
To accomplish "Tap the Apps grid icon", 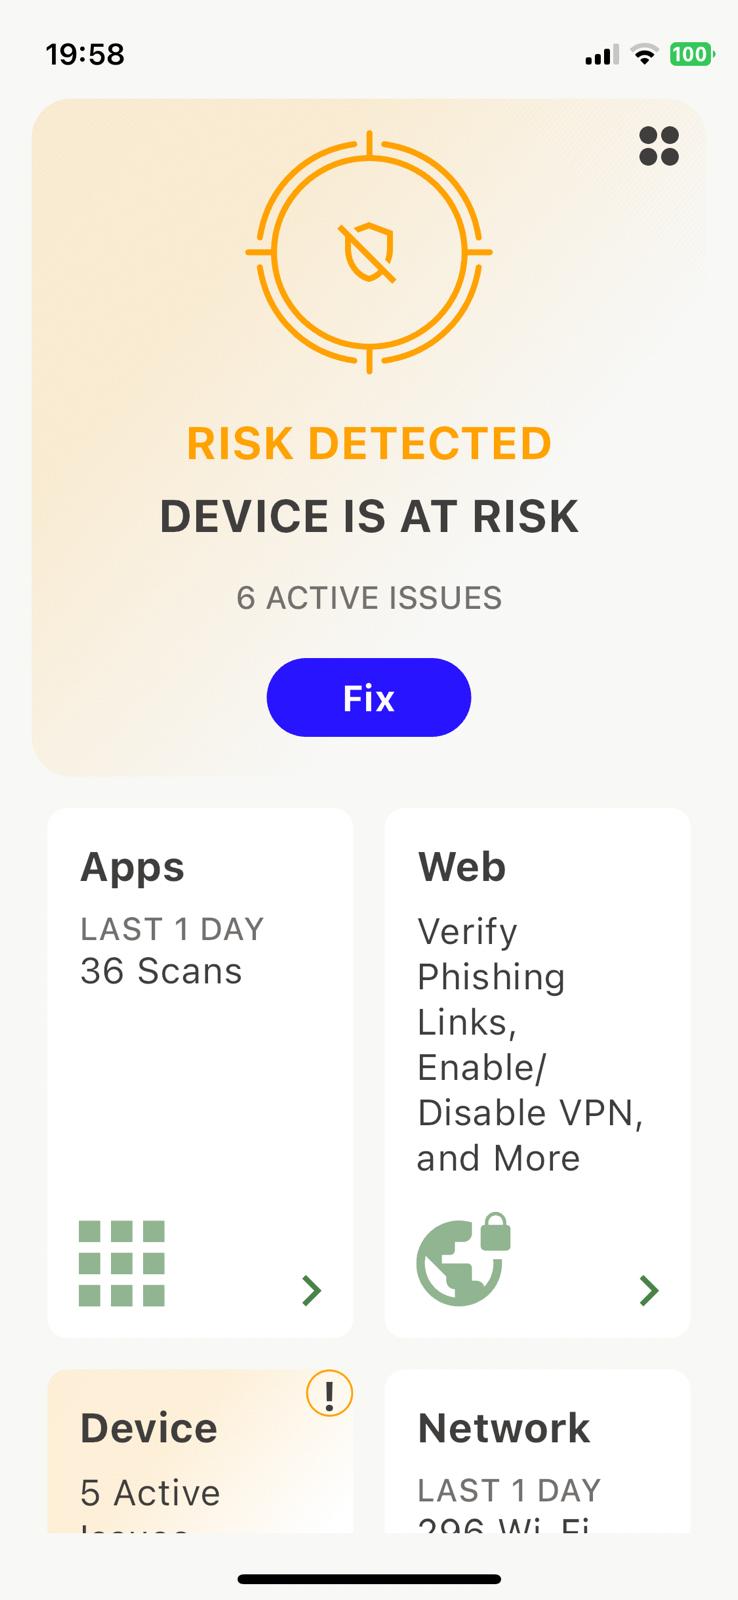I will tap(122, 1263).
